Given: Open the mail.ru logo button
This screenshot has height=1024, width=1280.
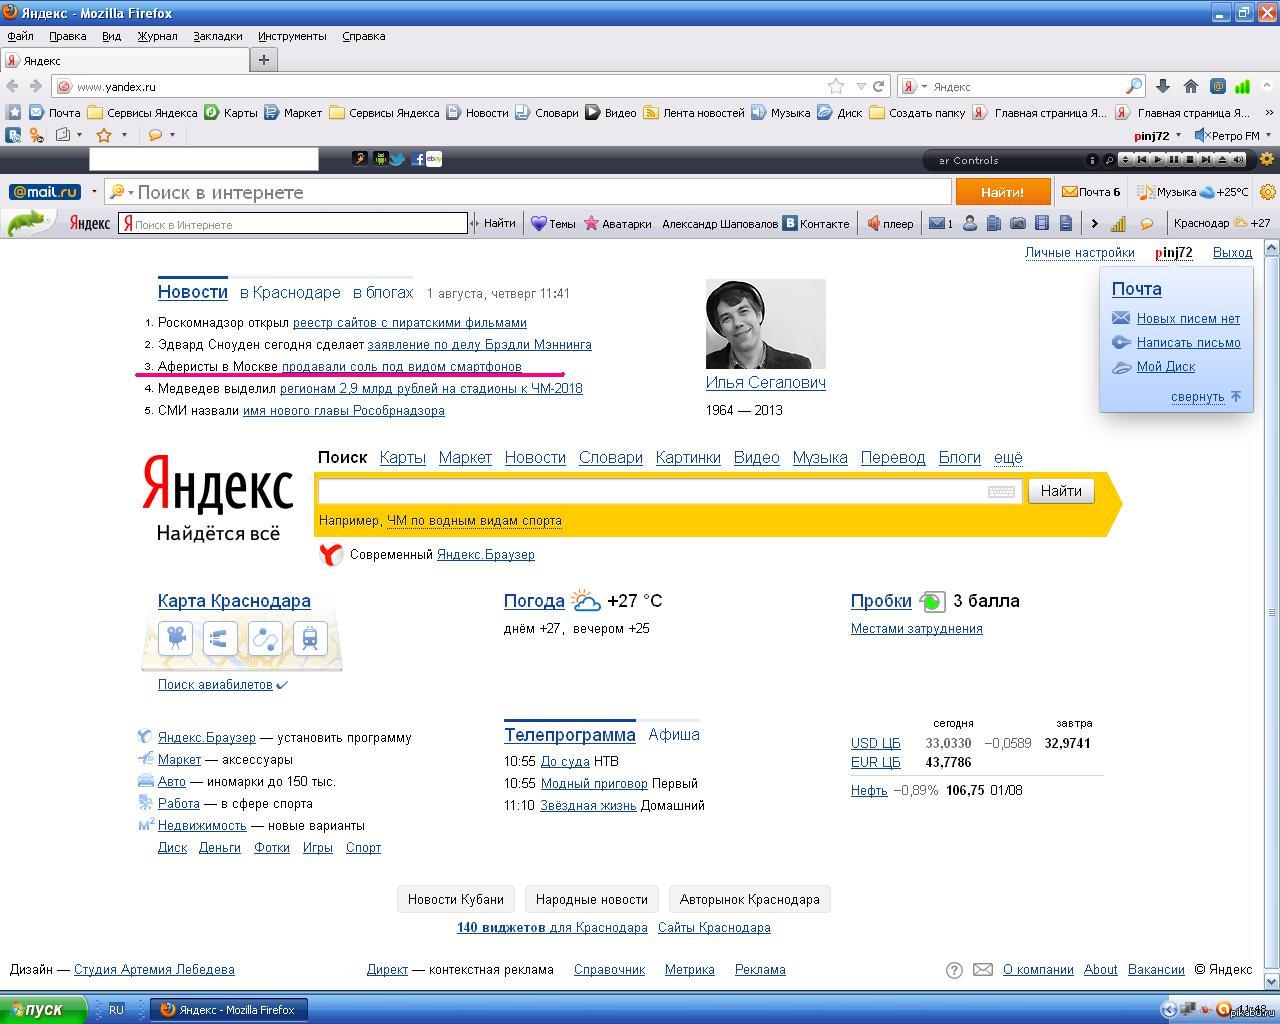Looking at the screenshot, I should click(45, 191).
